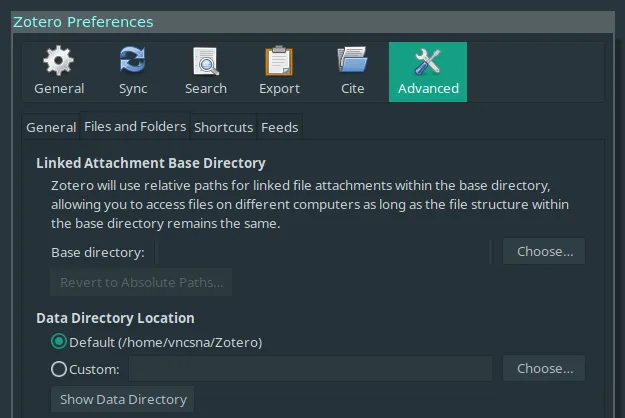Open the Export clipboard preferences pane
Viewport: 625px width, 418px height.
279,72
